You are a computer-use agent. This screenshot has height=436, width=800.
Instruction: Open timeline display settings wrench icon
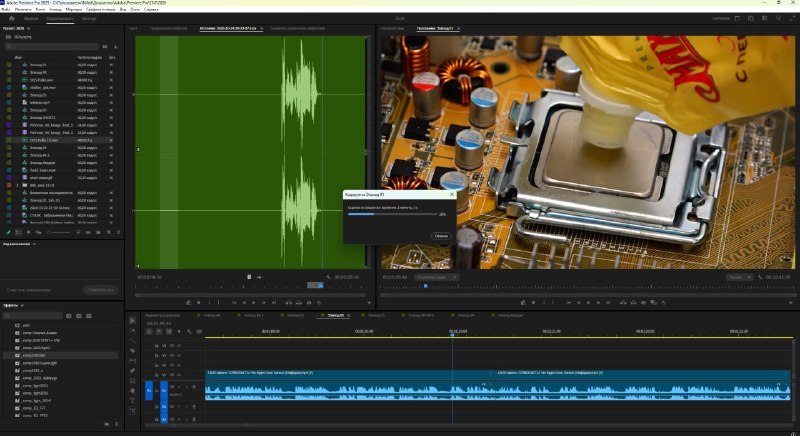189,331
